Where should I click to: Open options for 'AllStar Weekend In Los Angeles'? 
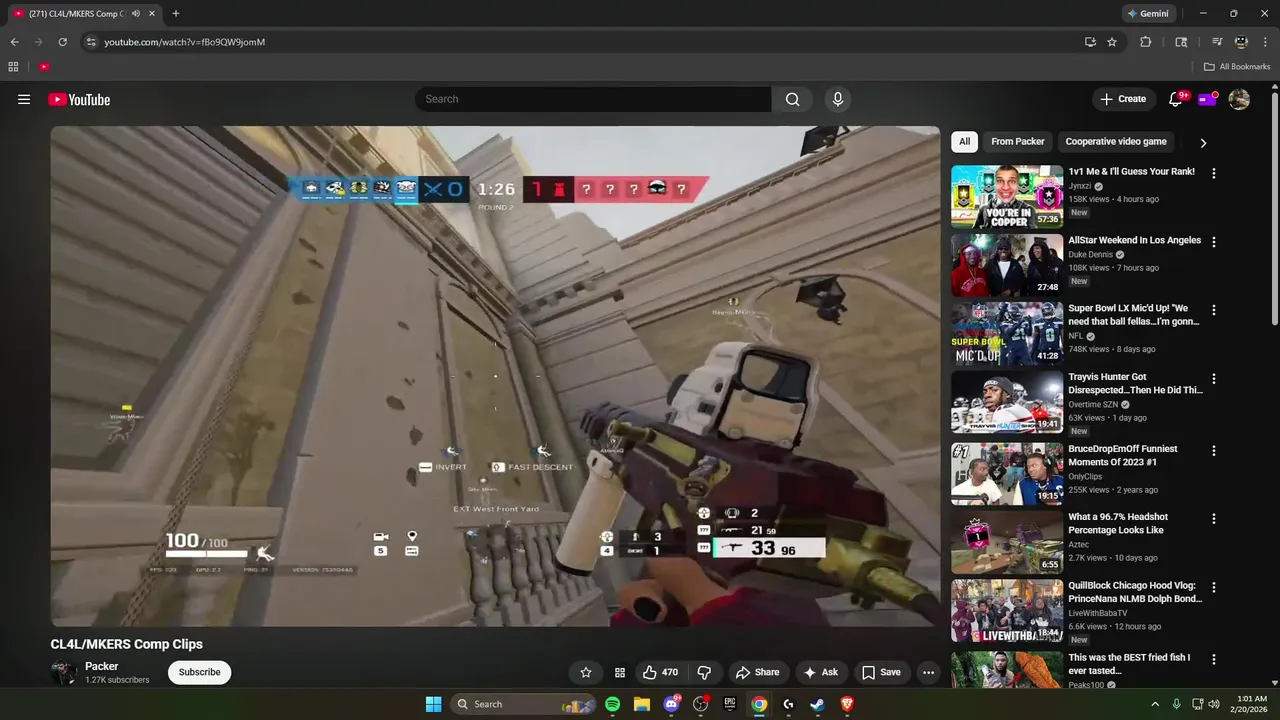point(1214,242)
